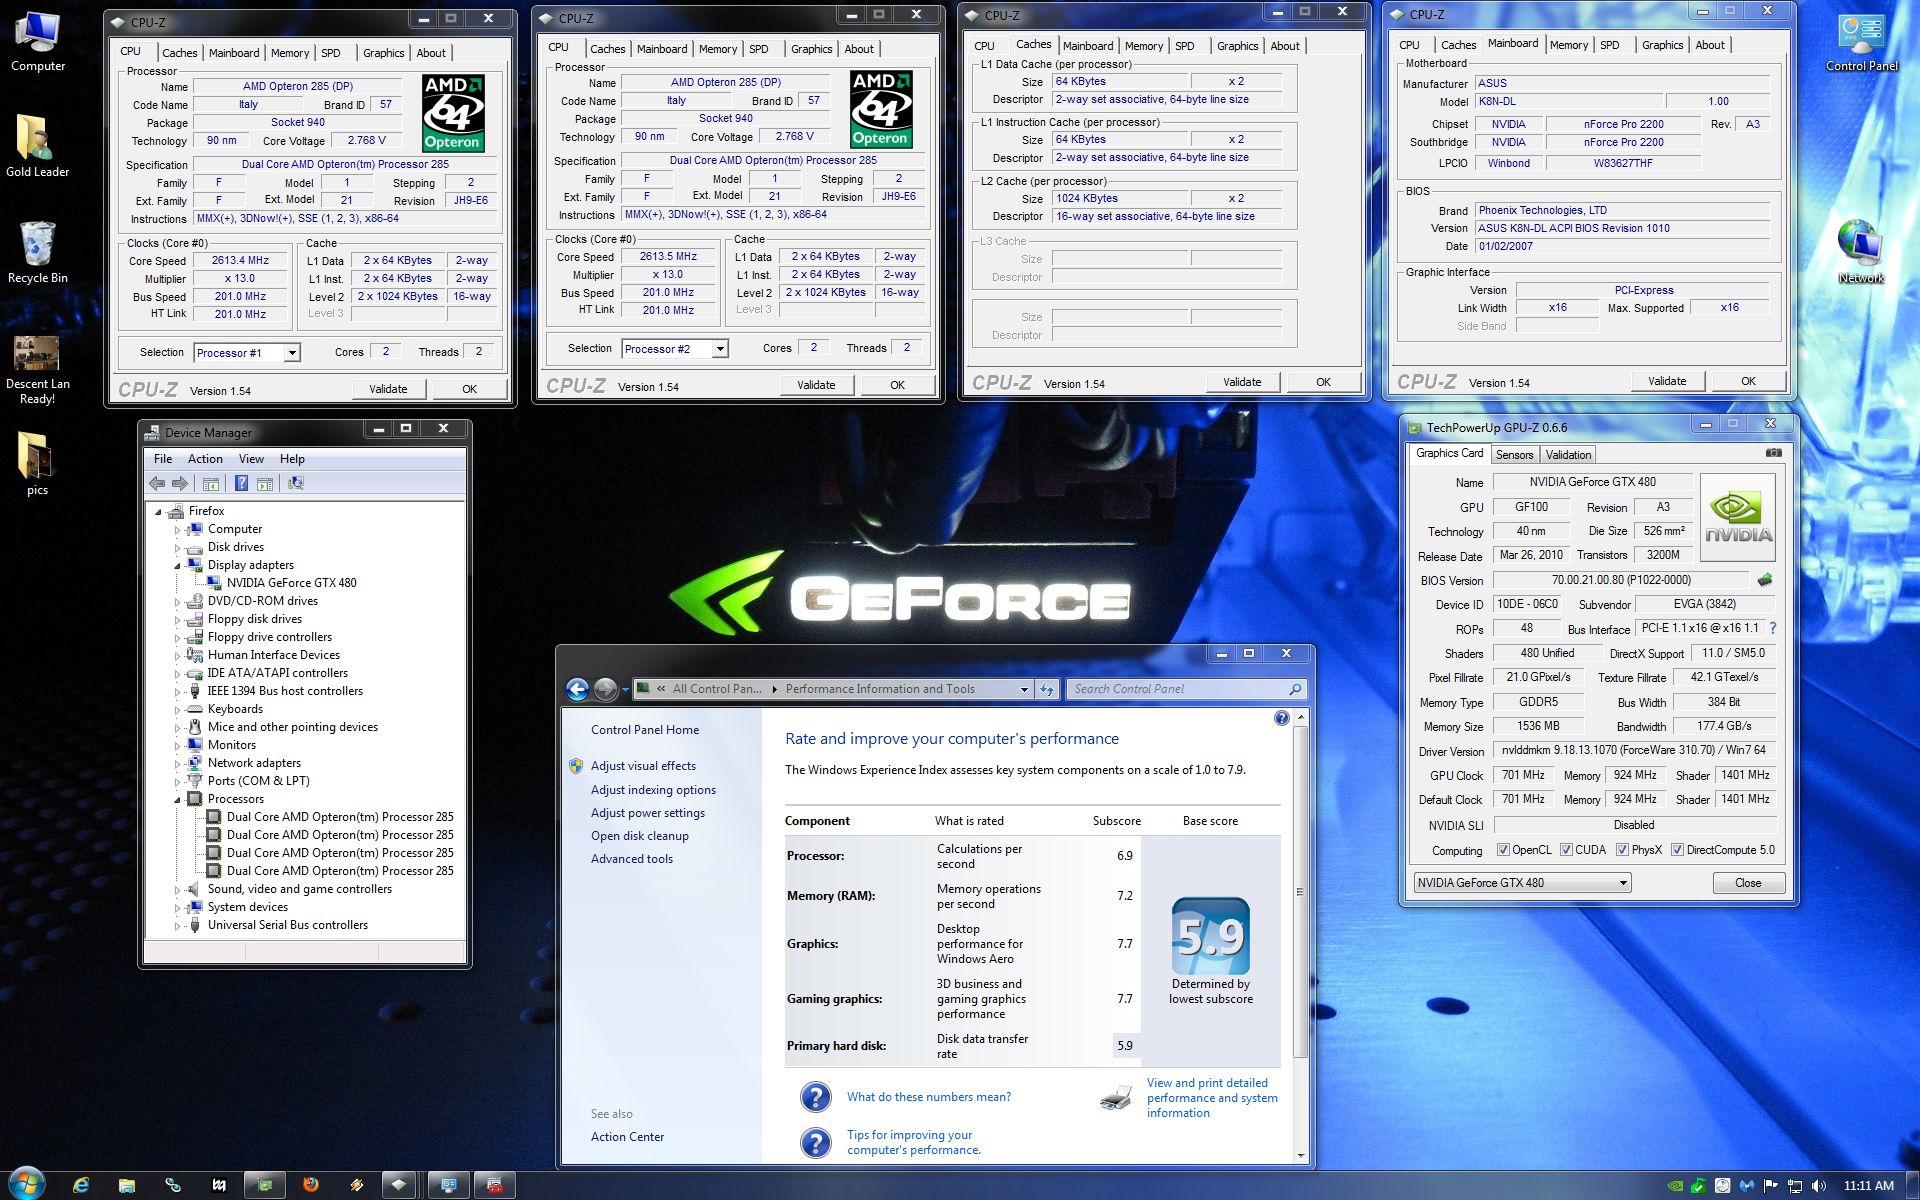
Task: Click the Bus Interface question mark icon
Action: point(1773,629)
